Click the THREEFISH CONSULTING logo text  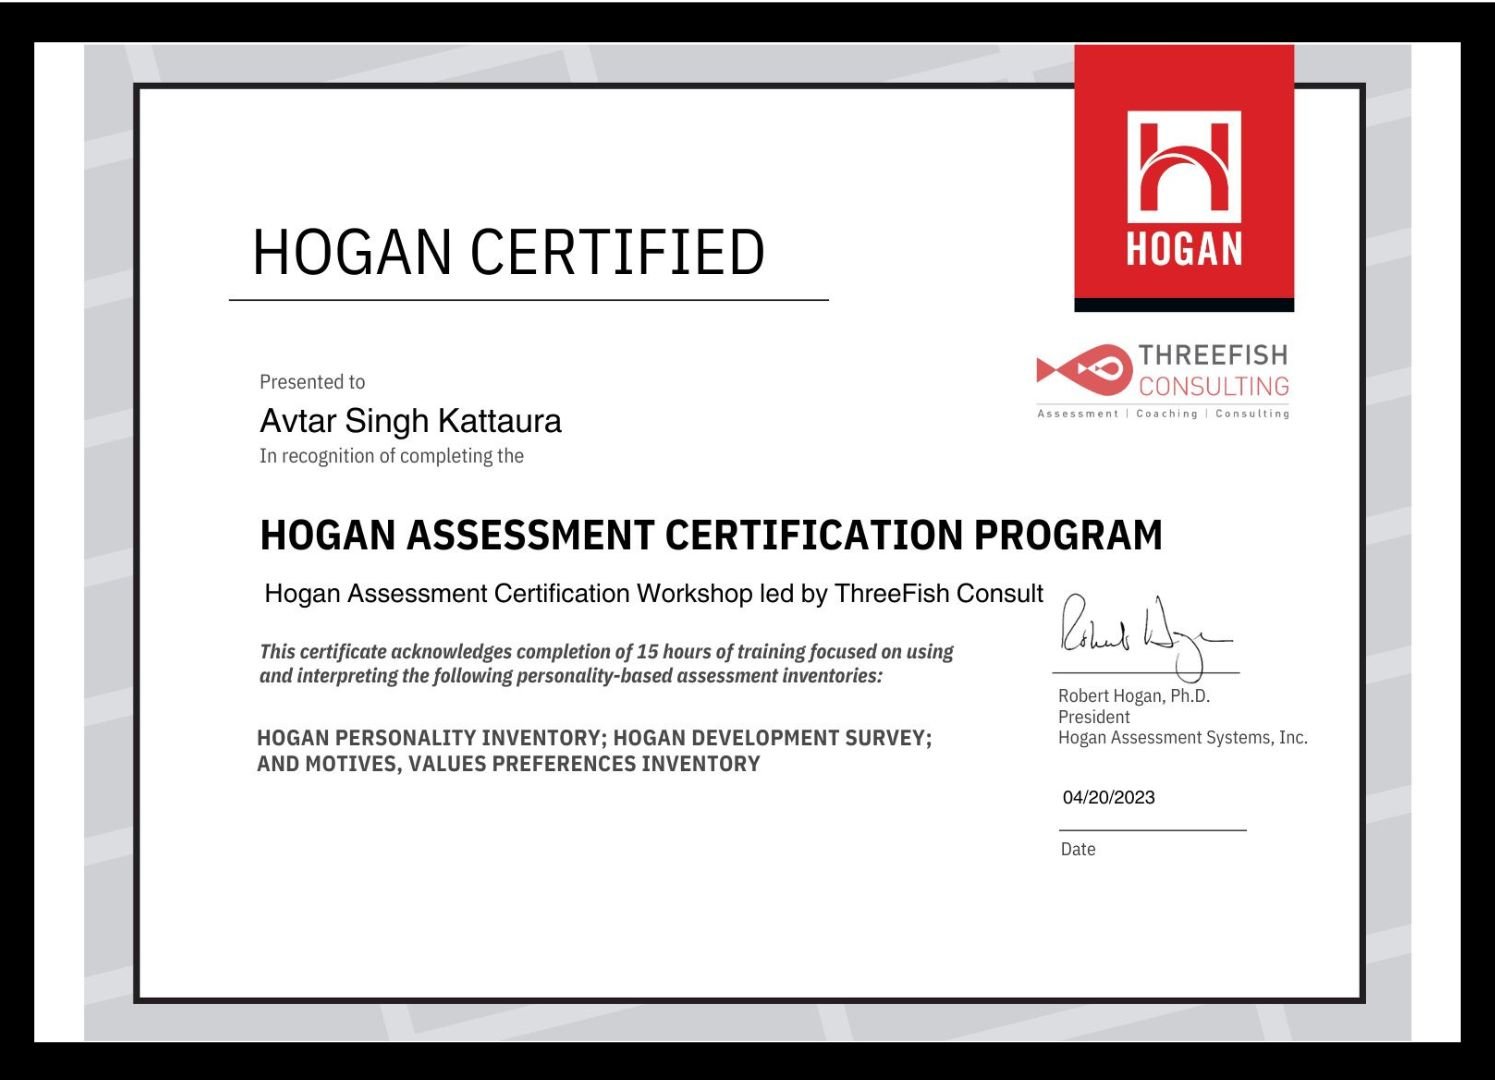click(1213, 370)
